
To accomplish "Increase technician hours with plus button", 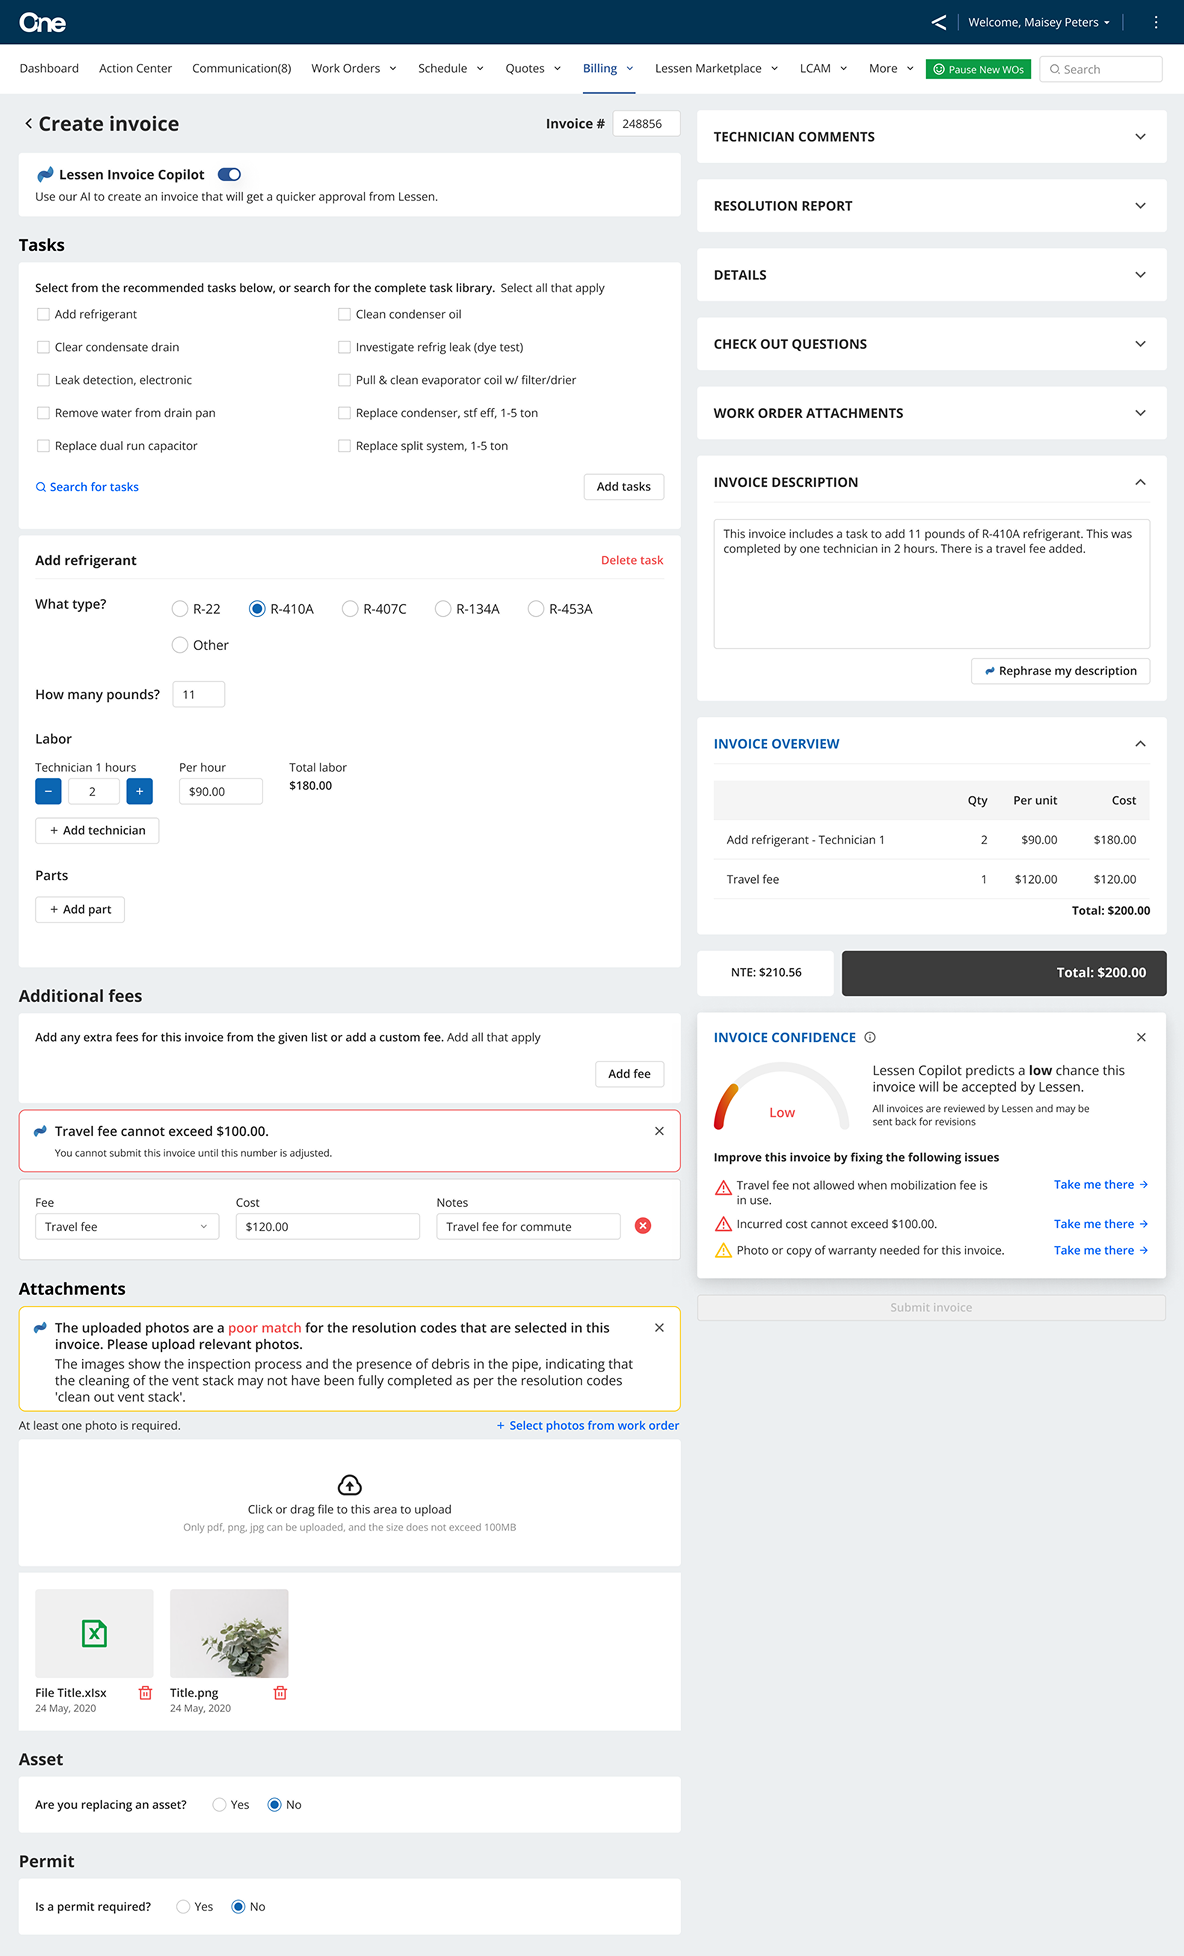I will click(x=139, y=791).
